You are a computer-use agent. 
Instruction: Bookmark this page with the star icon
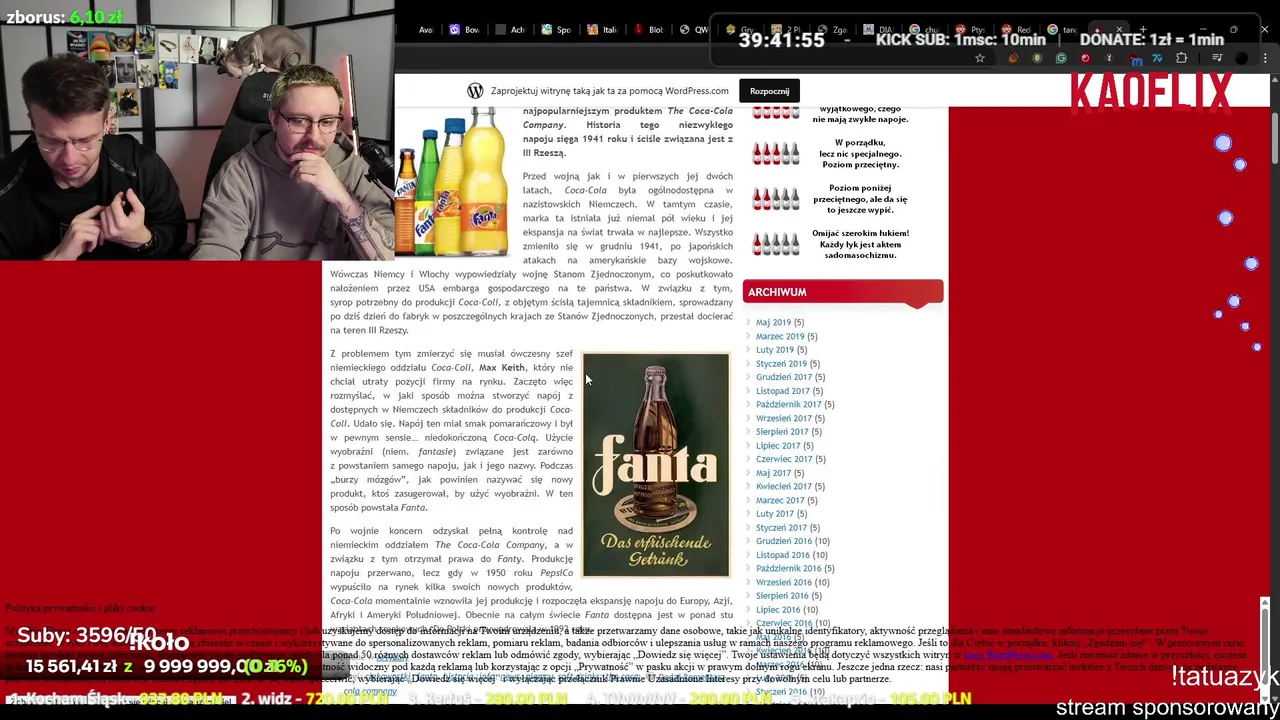point(980,58)
